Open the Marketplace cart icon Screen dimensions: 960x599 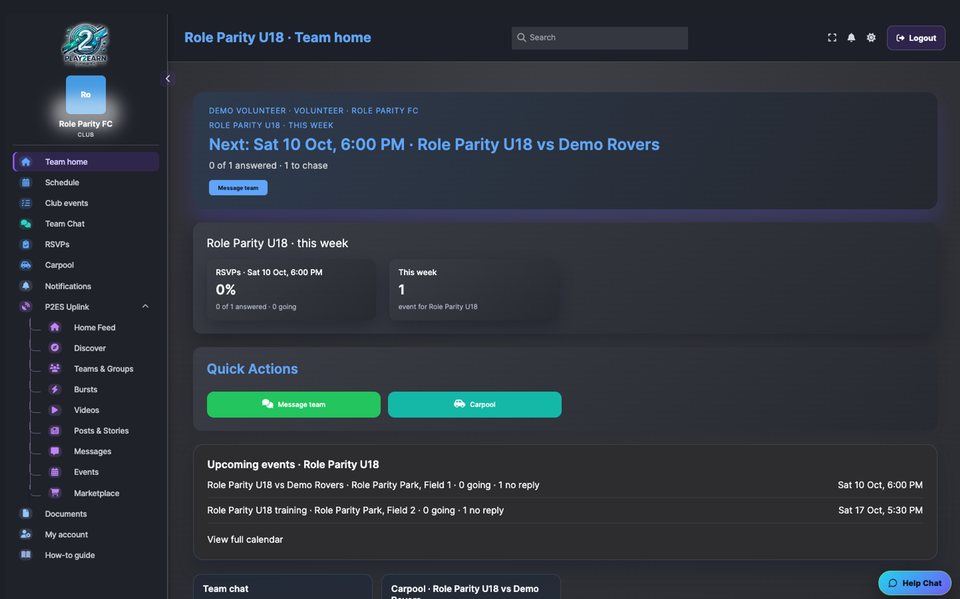point(54,493)
